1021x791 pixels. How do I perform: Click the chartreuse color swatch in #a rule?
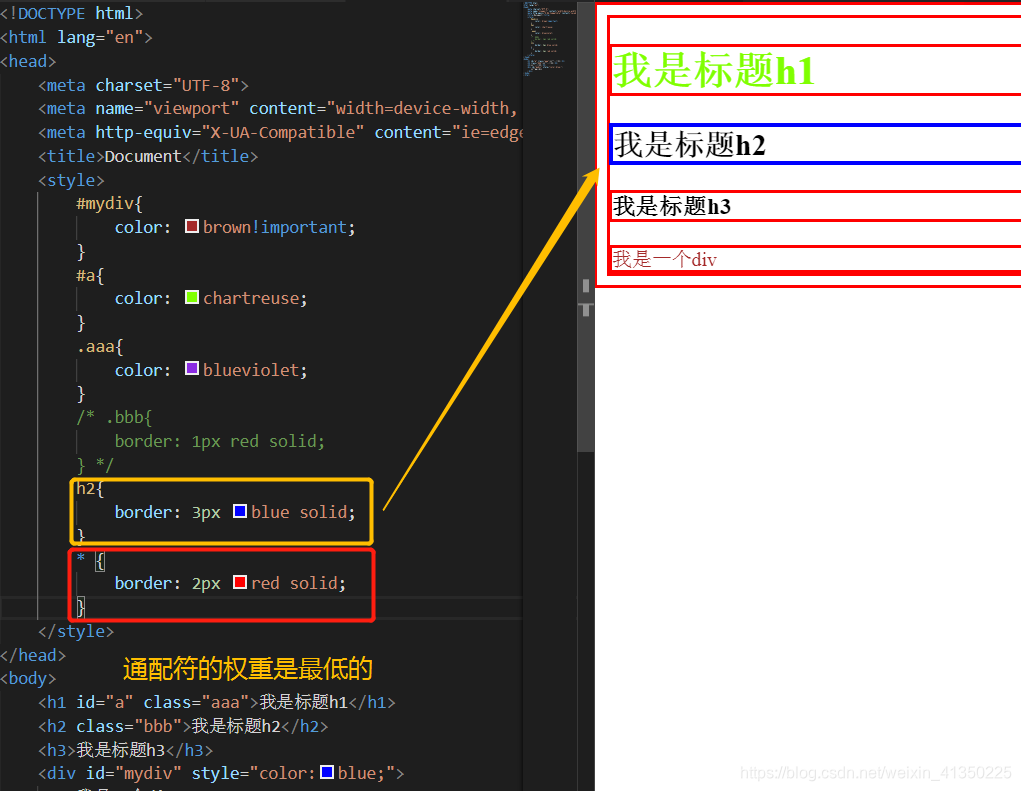pos(191,298)
